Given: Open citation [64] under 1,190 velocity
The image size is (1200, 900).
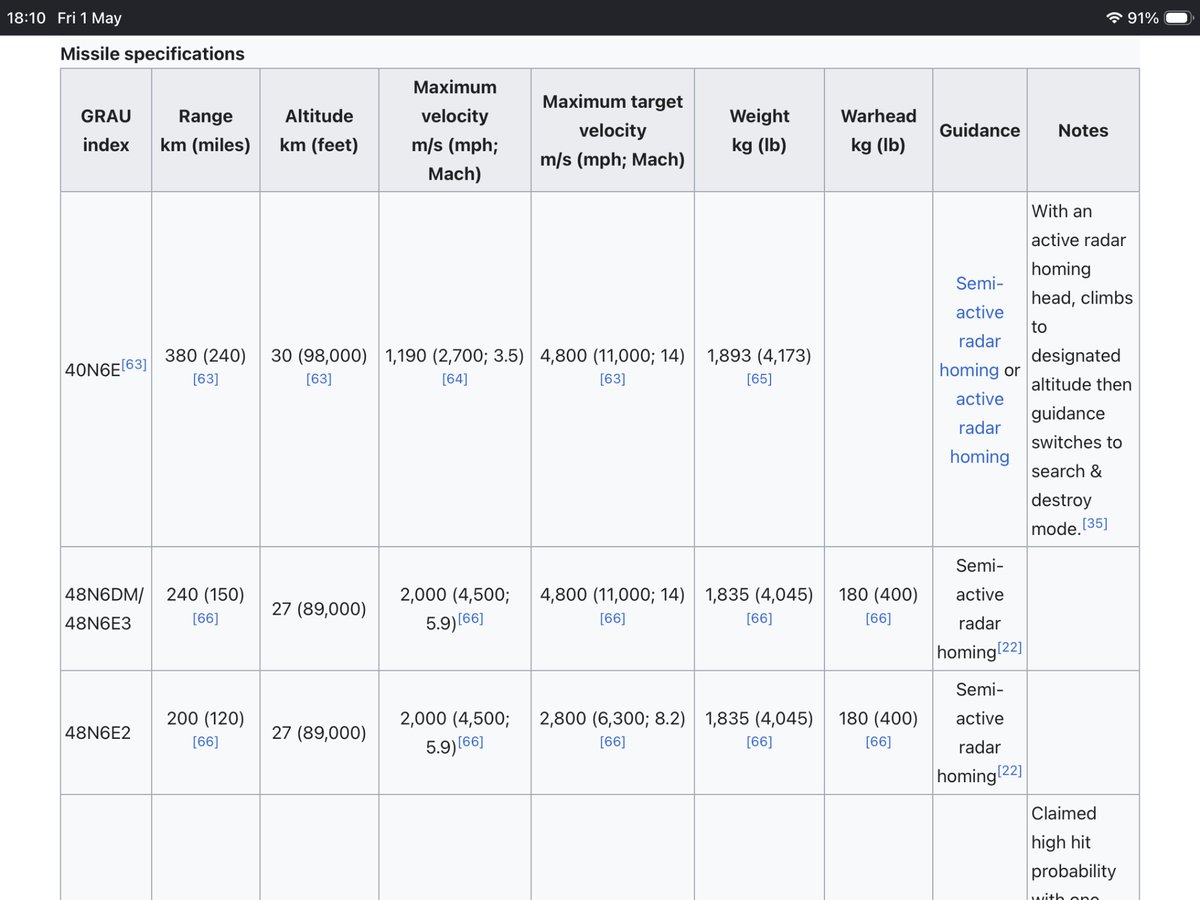Looking at the screenshot, I should [454, 379].
